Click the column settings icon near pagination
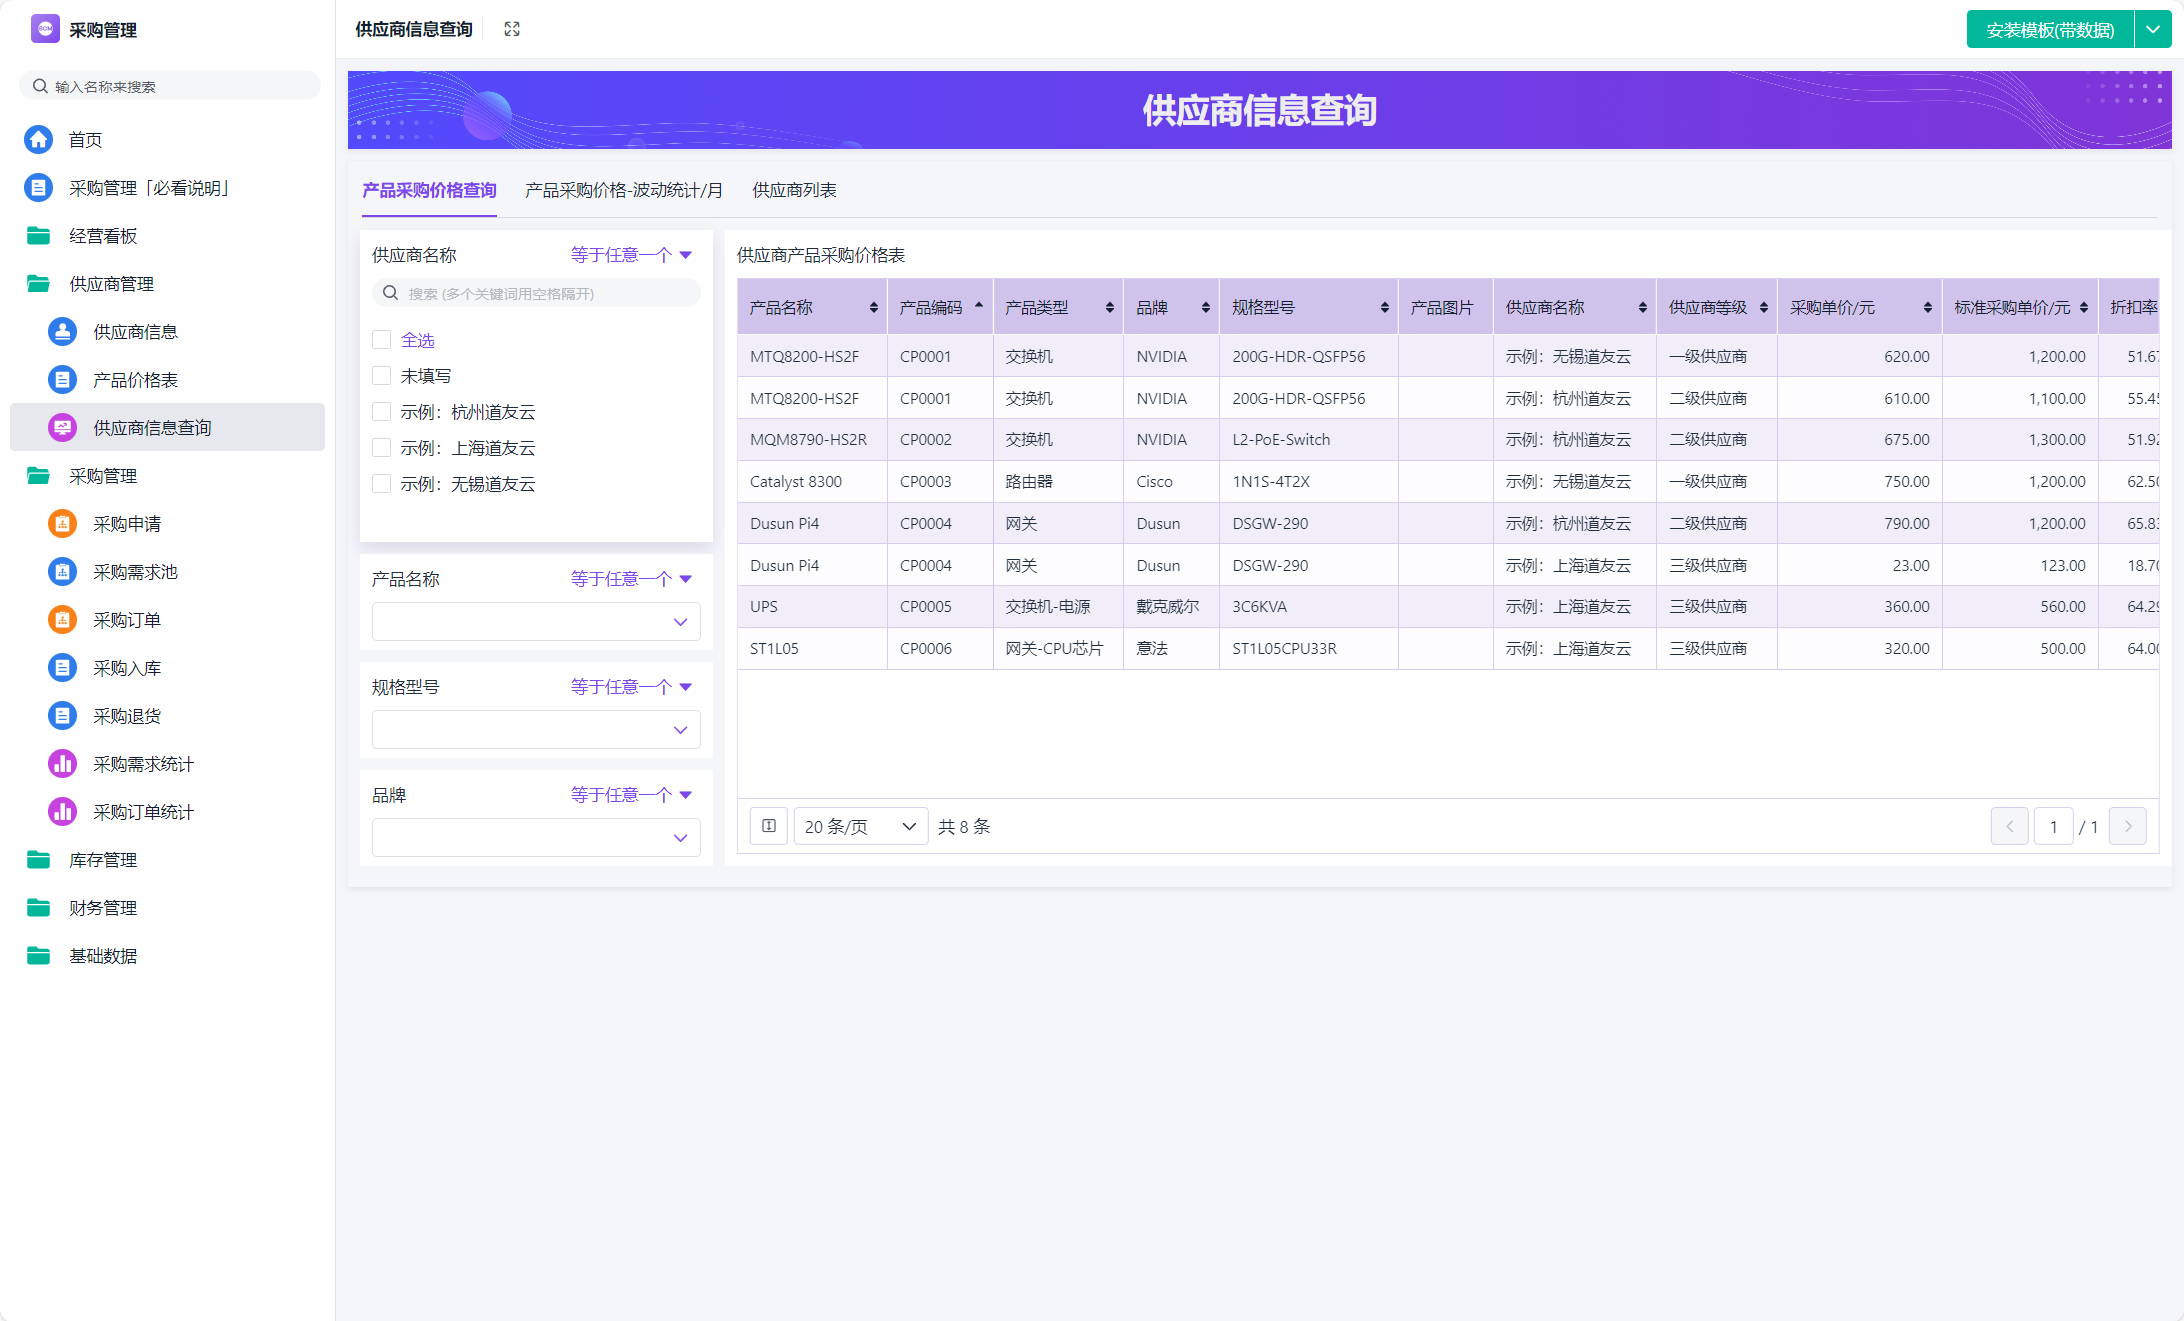Viewport: 2184px width, 1321px height. tap(768, 826)
